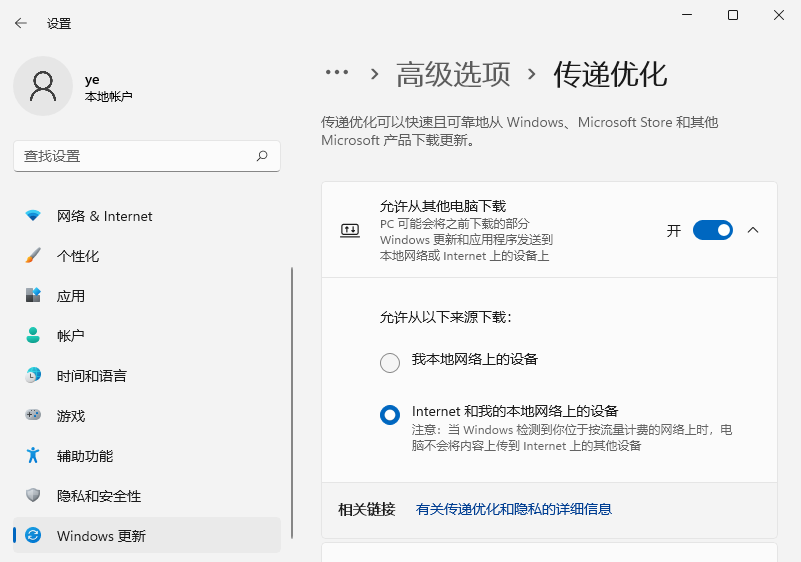Click the search magnifier icon
801x562 pixels.
tap(262, 156)
